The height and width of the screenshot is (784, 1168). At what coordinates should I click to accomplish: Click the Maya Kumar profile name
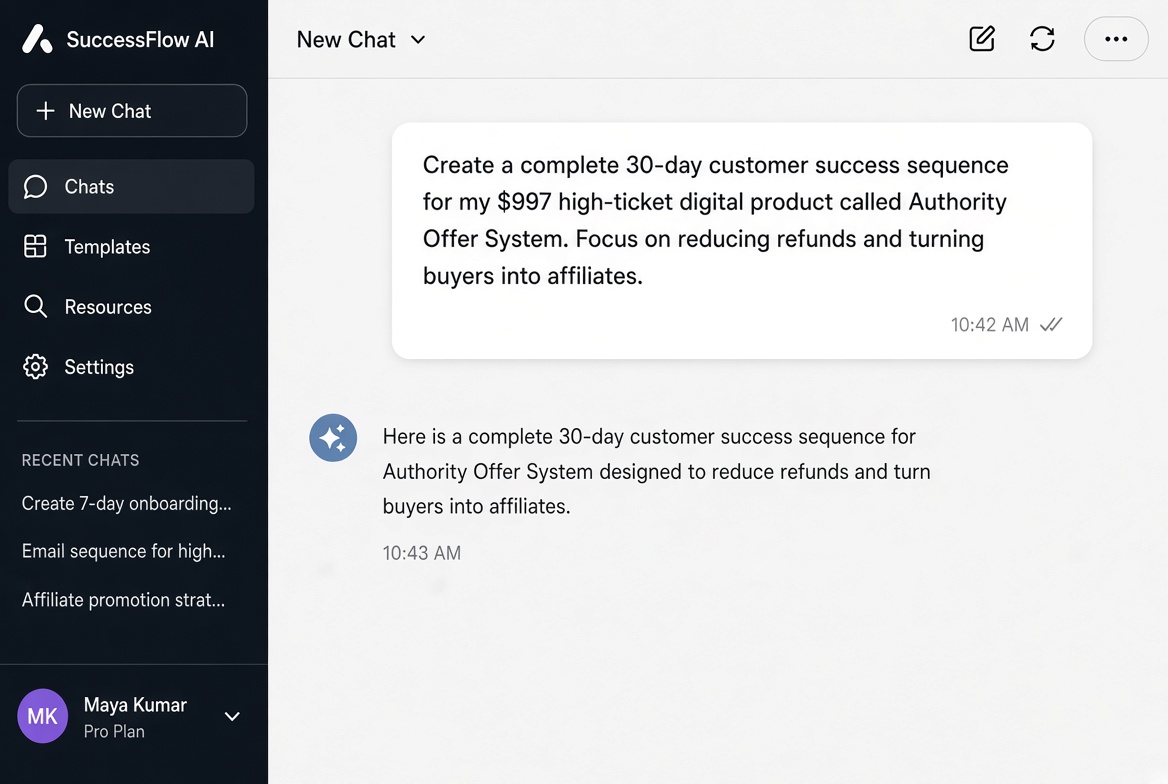135,705
